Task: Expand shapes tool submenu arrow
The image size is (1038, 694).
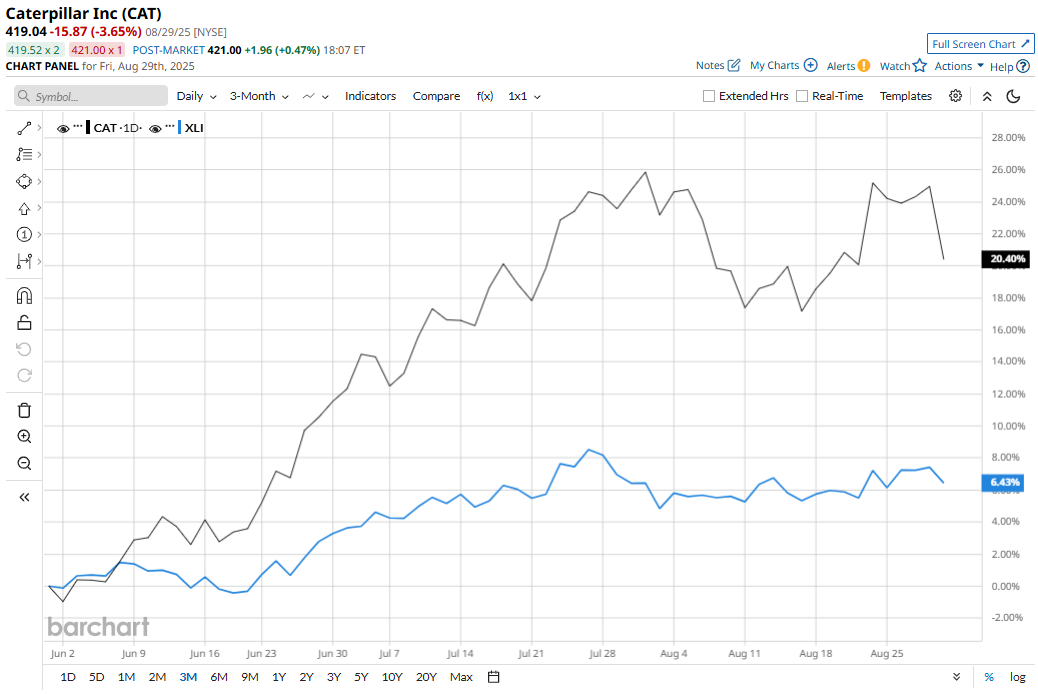Action: [40, 181]
